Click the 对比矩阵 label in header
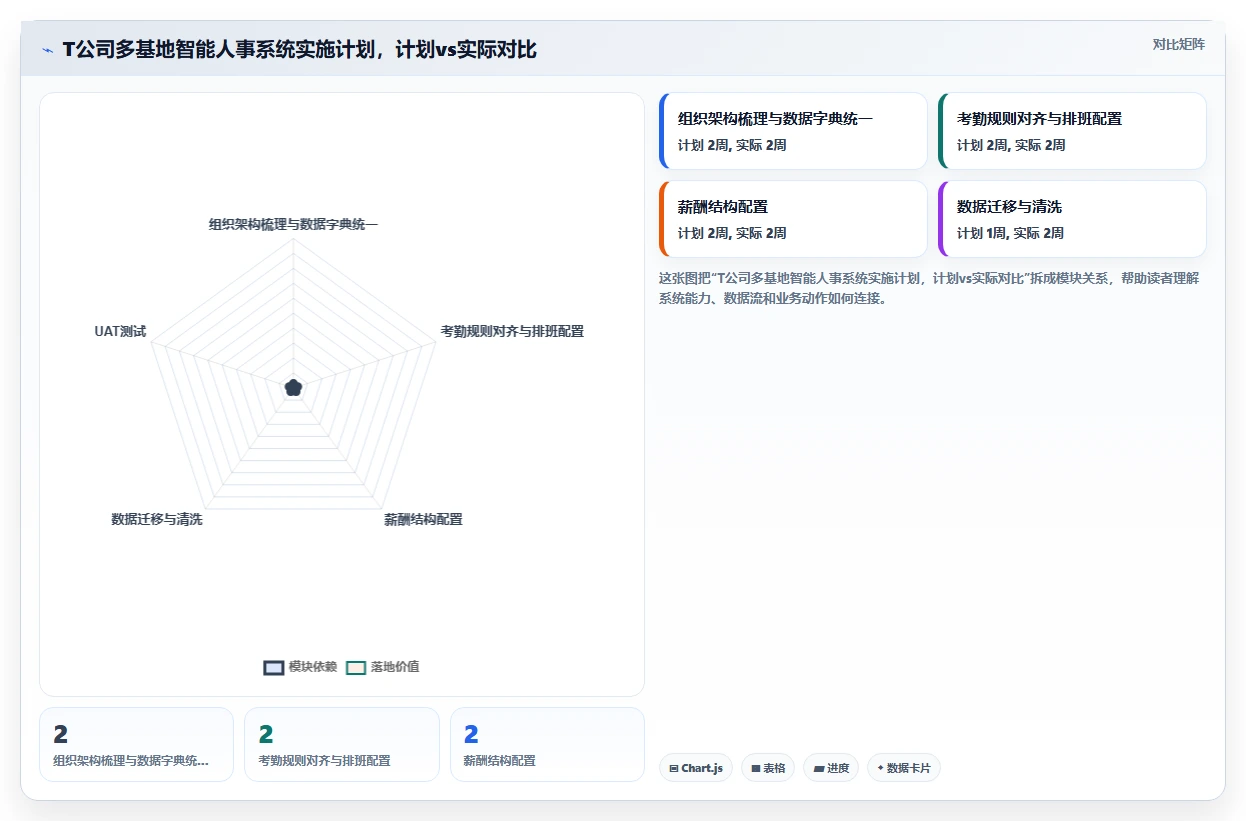1246x821 pixels. pyautogui.click(x=1178, y=44)
